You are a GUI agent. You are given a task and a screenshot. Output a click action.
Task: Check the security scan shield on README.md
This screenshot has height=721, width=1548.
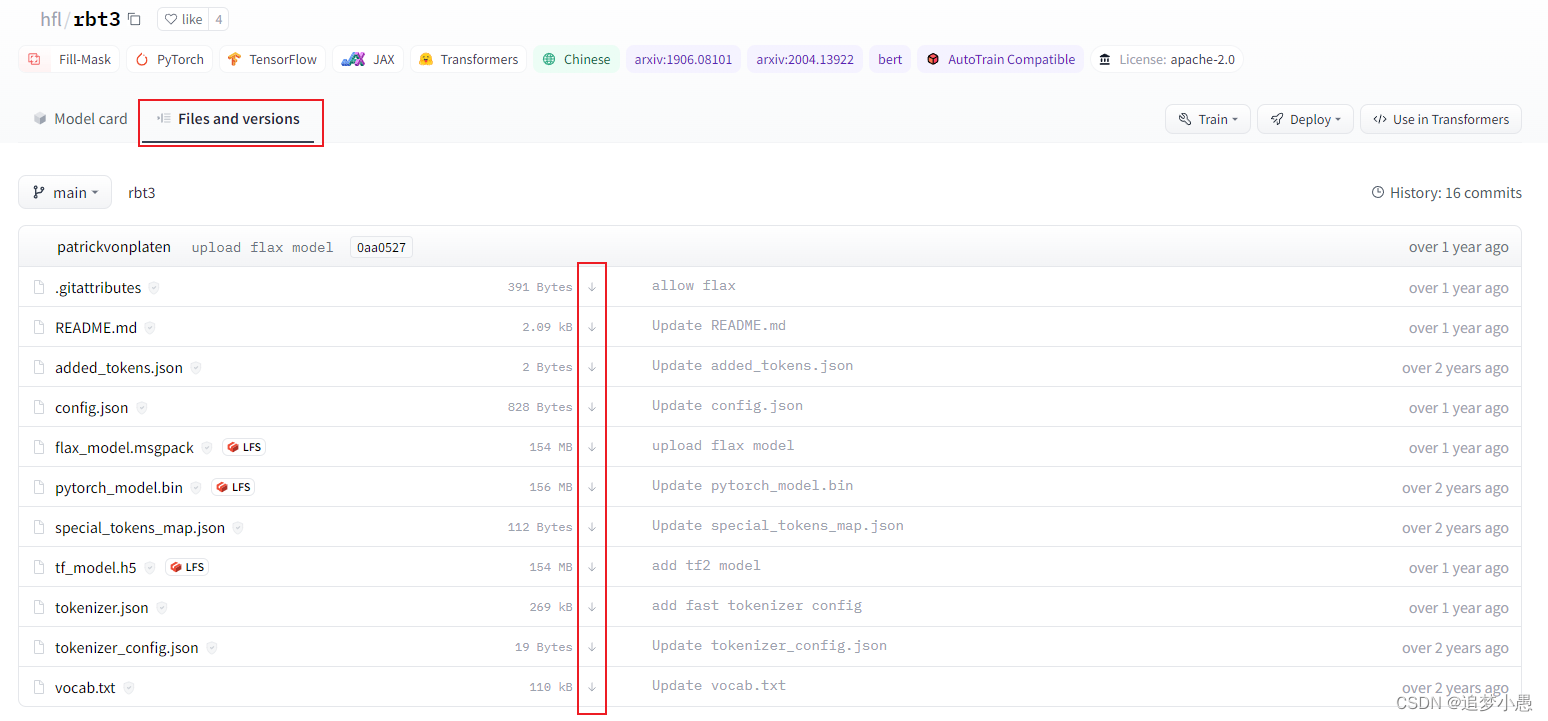pos(149,327)
